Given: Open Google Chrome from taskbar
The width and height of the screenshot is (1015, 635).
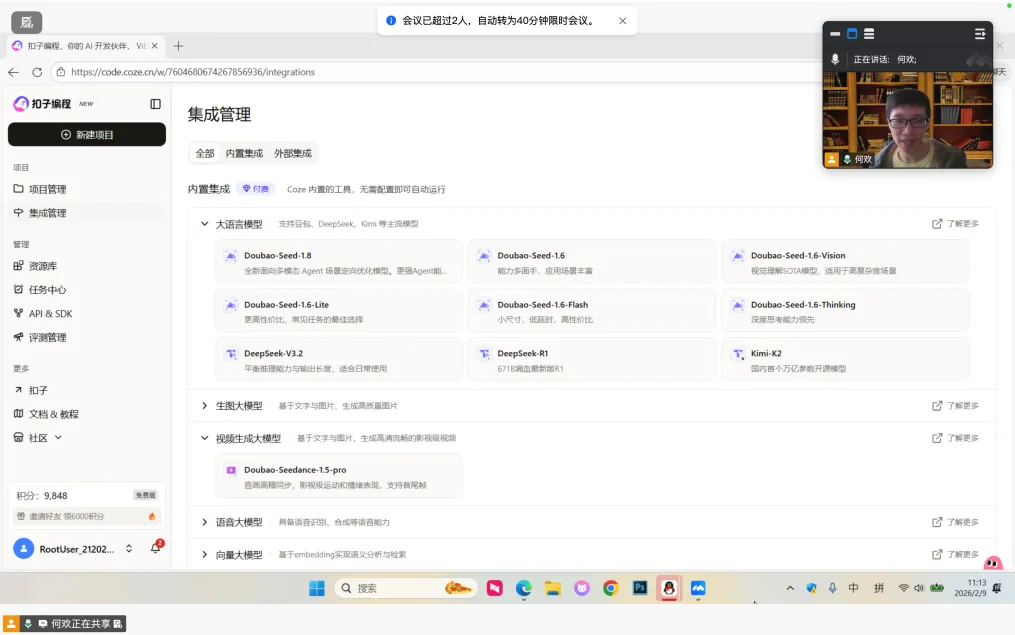Looking at the screenshot, I should (610, 588).
